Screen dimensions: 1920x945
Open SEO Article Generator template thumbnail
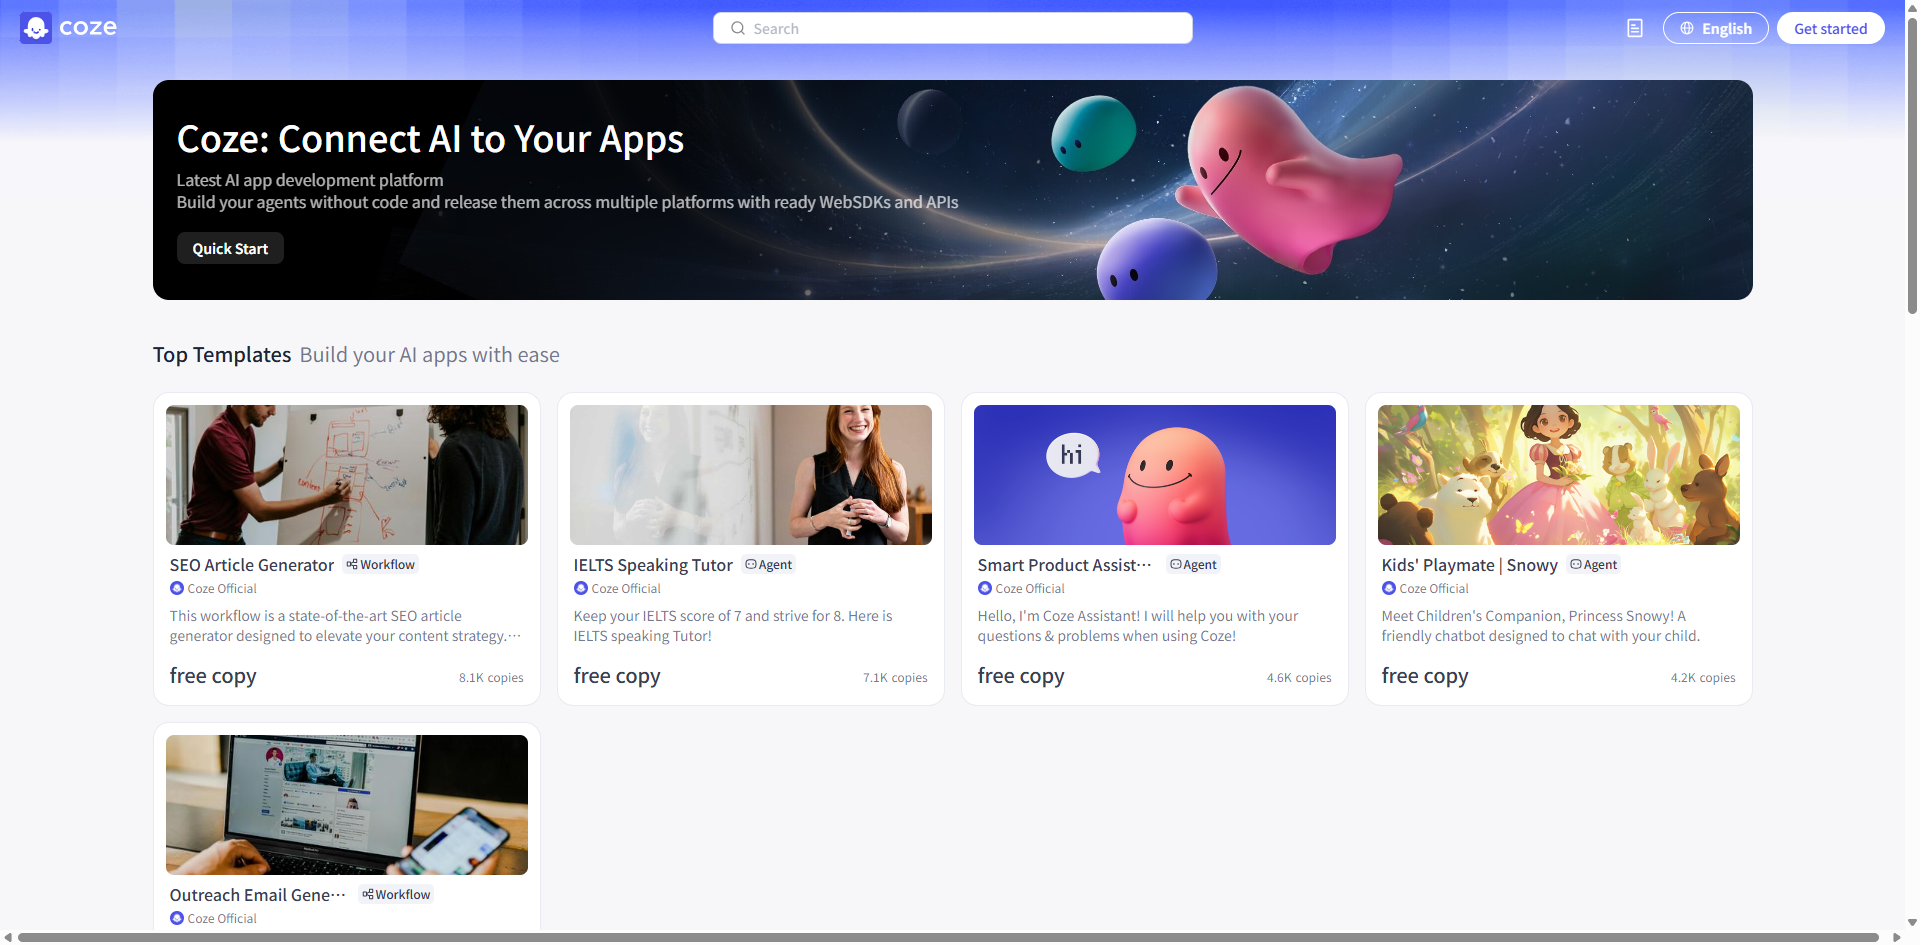(x=347, y=475)
